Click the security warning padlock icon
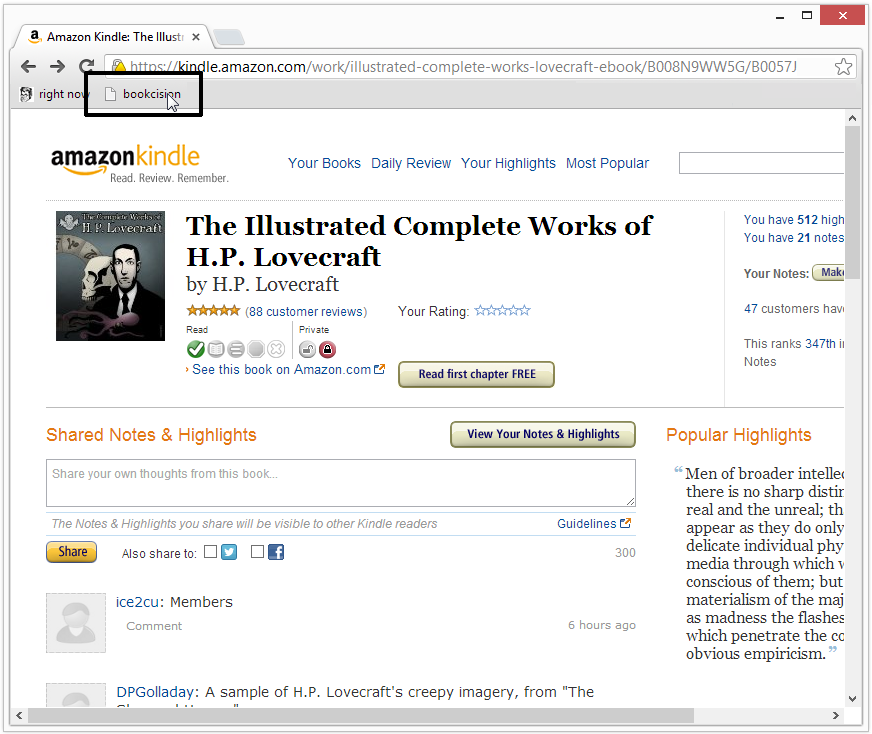The width and height of the screenshot is (872, 734). point(118,67)
